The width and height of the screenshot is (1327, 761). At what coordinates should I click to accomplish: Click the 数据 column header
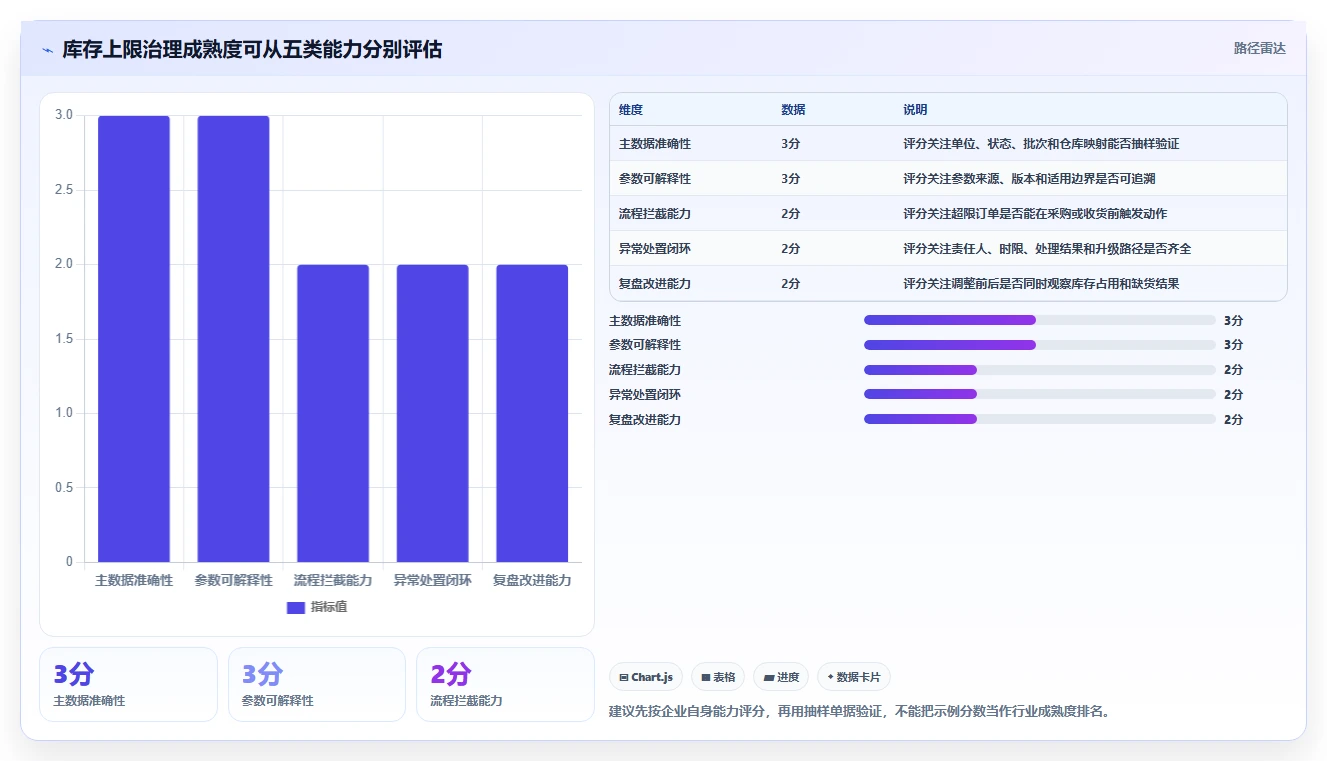793,110
